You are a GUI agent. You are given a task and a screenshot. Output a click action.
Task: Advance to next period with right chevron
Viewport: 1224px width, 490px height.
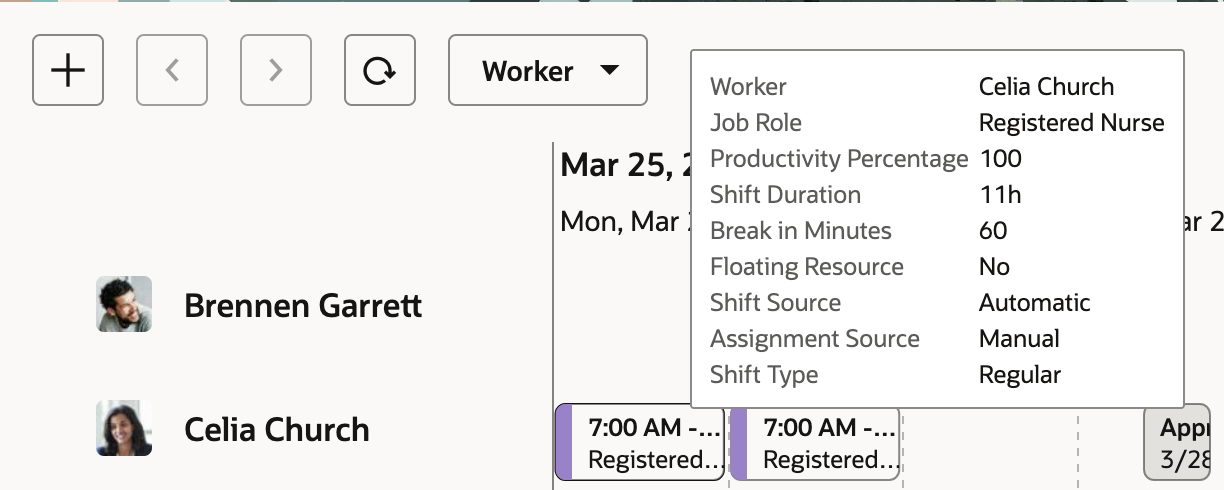(x=276, y=70)
